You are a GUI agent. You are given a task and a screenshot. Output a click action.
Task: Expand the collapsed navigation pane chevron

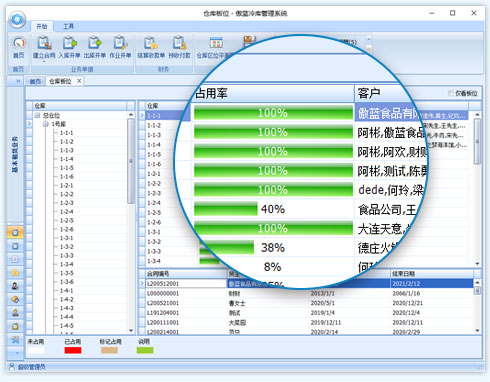click(18, 81)
